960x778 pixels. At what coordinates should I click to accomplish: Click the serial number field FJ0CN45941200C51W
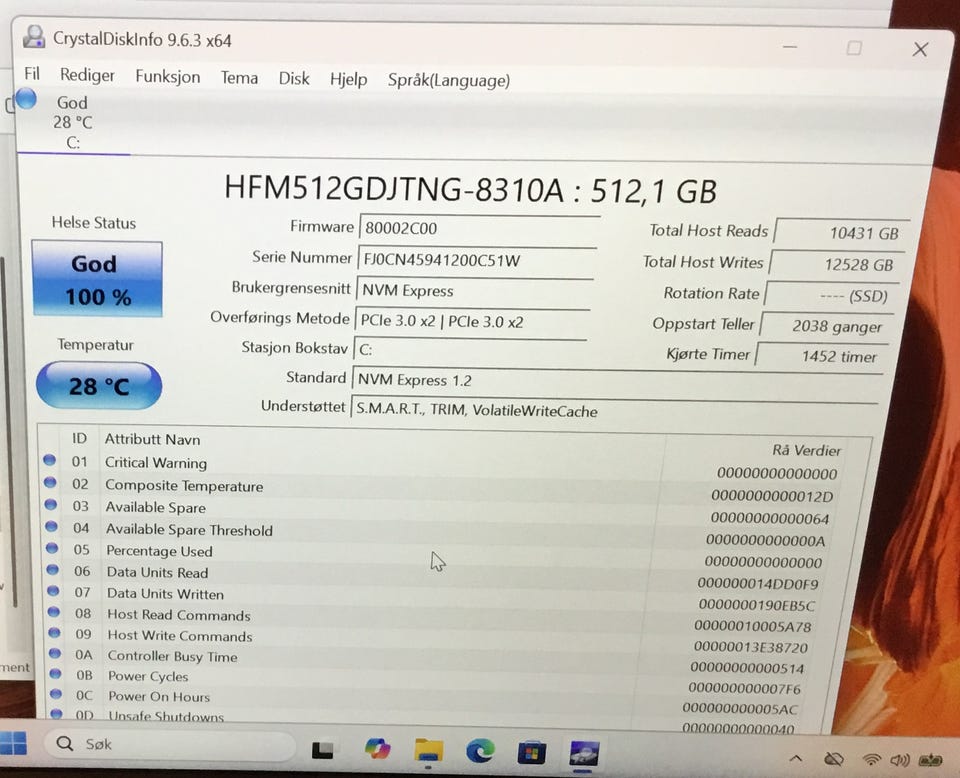click(477, 260)
